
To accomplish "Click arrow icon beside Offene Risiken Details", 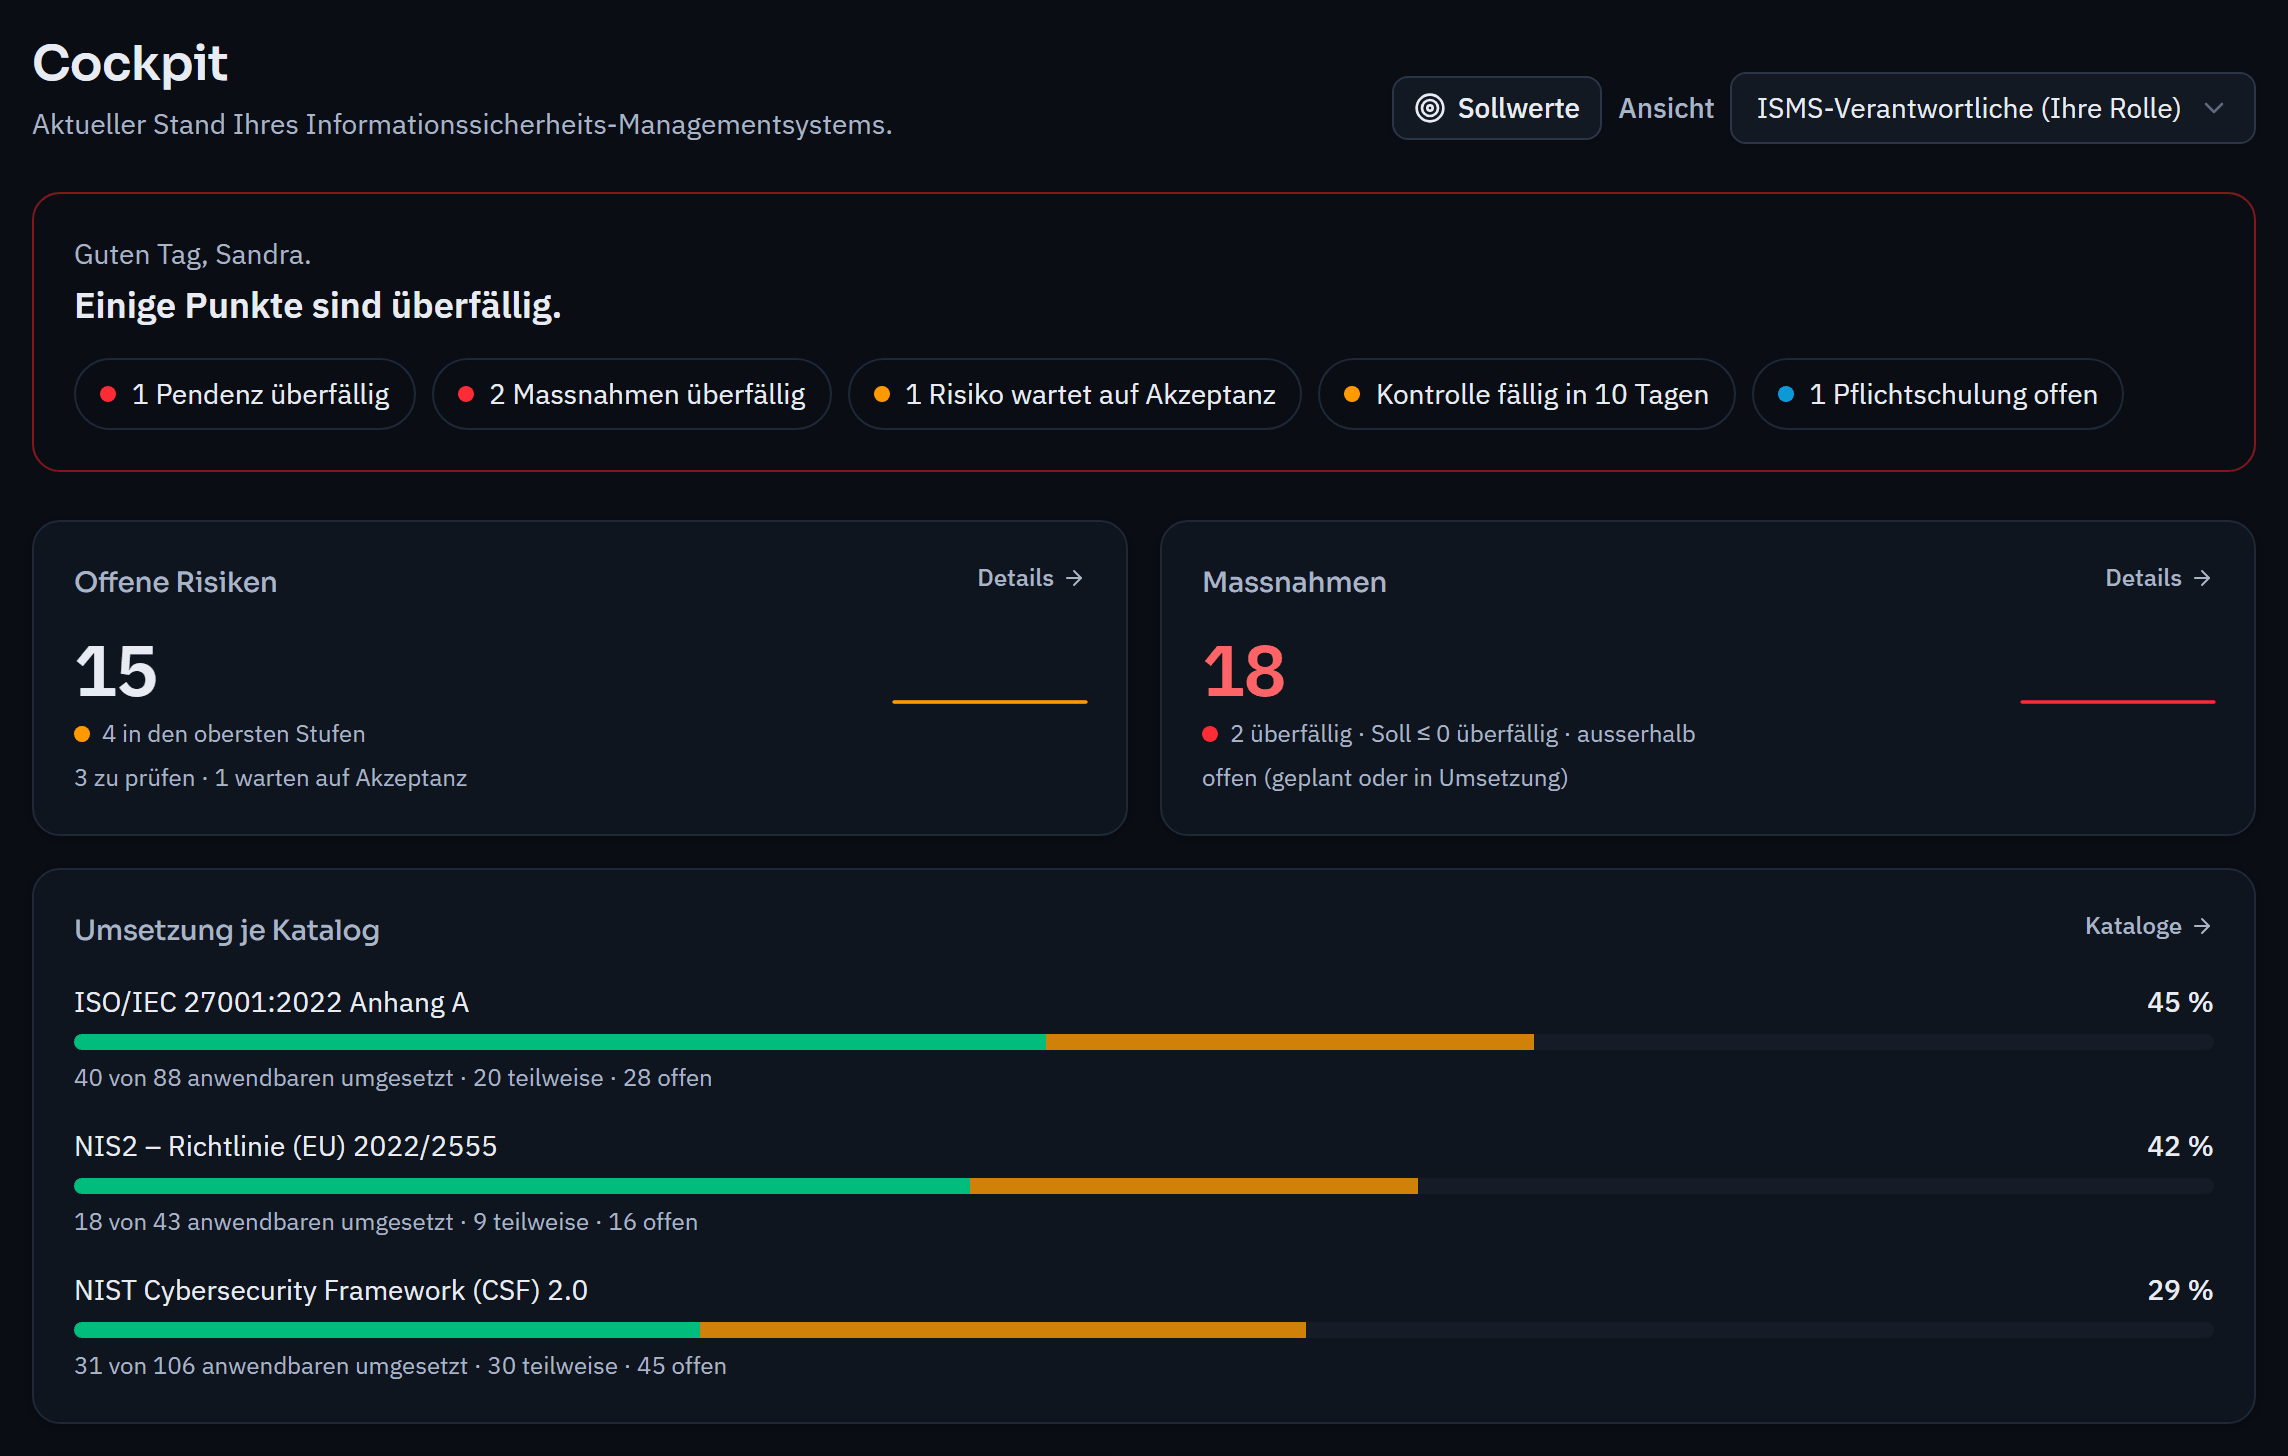I will (1074, 578).
